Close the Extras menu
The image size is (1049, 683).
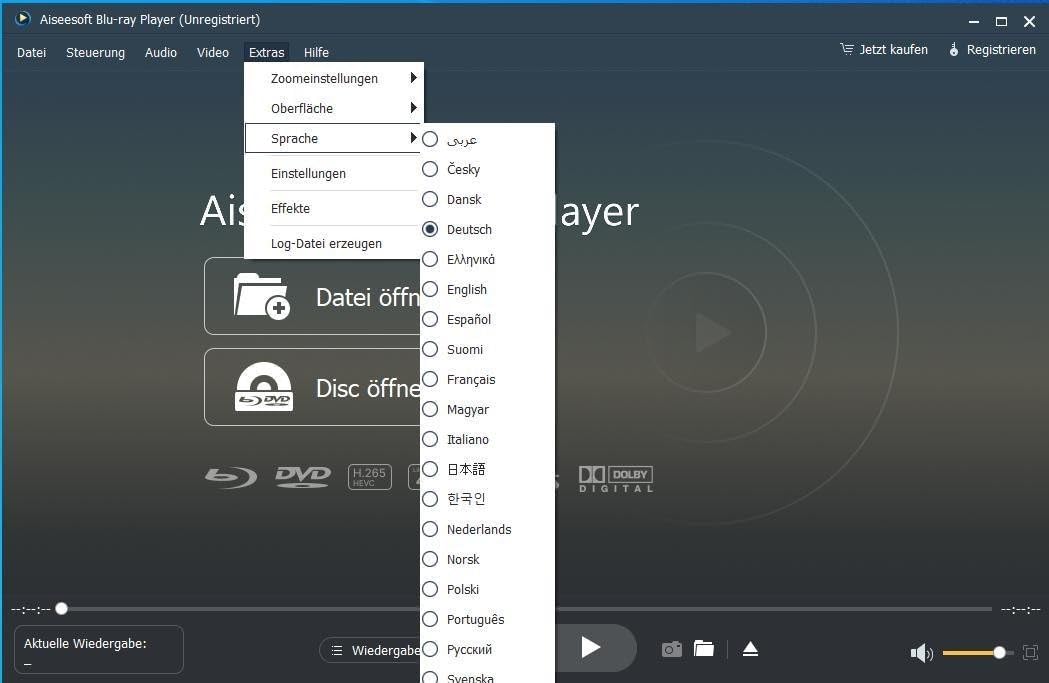[x=266, y=52]
